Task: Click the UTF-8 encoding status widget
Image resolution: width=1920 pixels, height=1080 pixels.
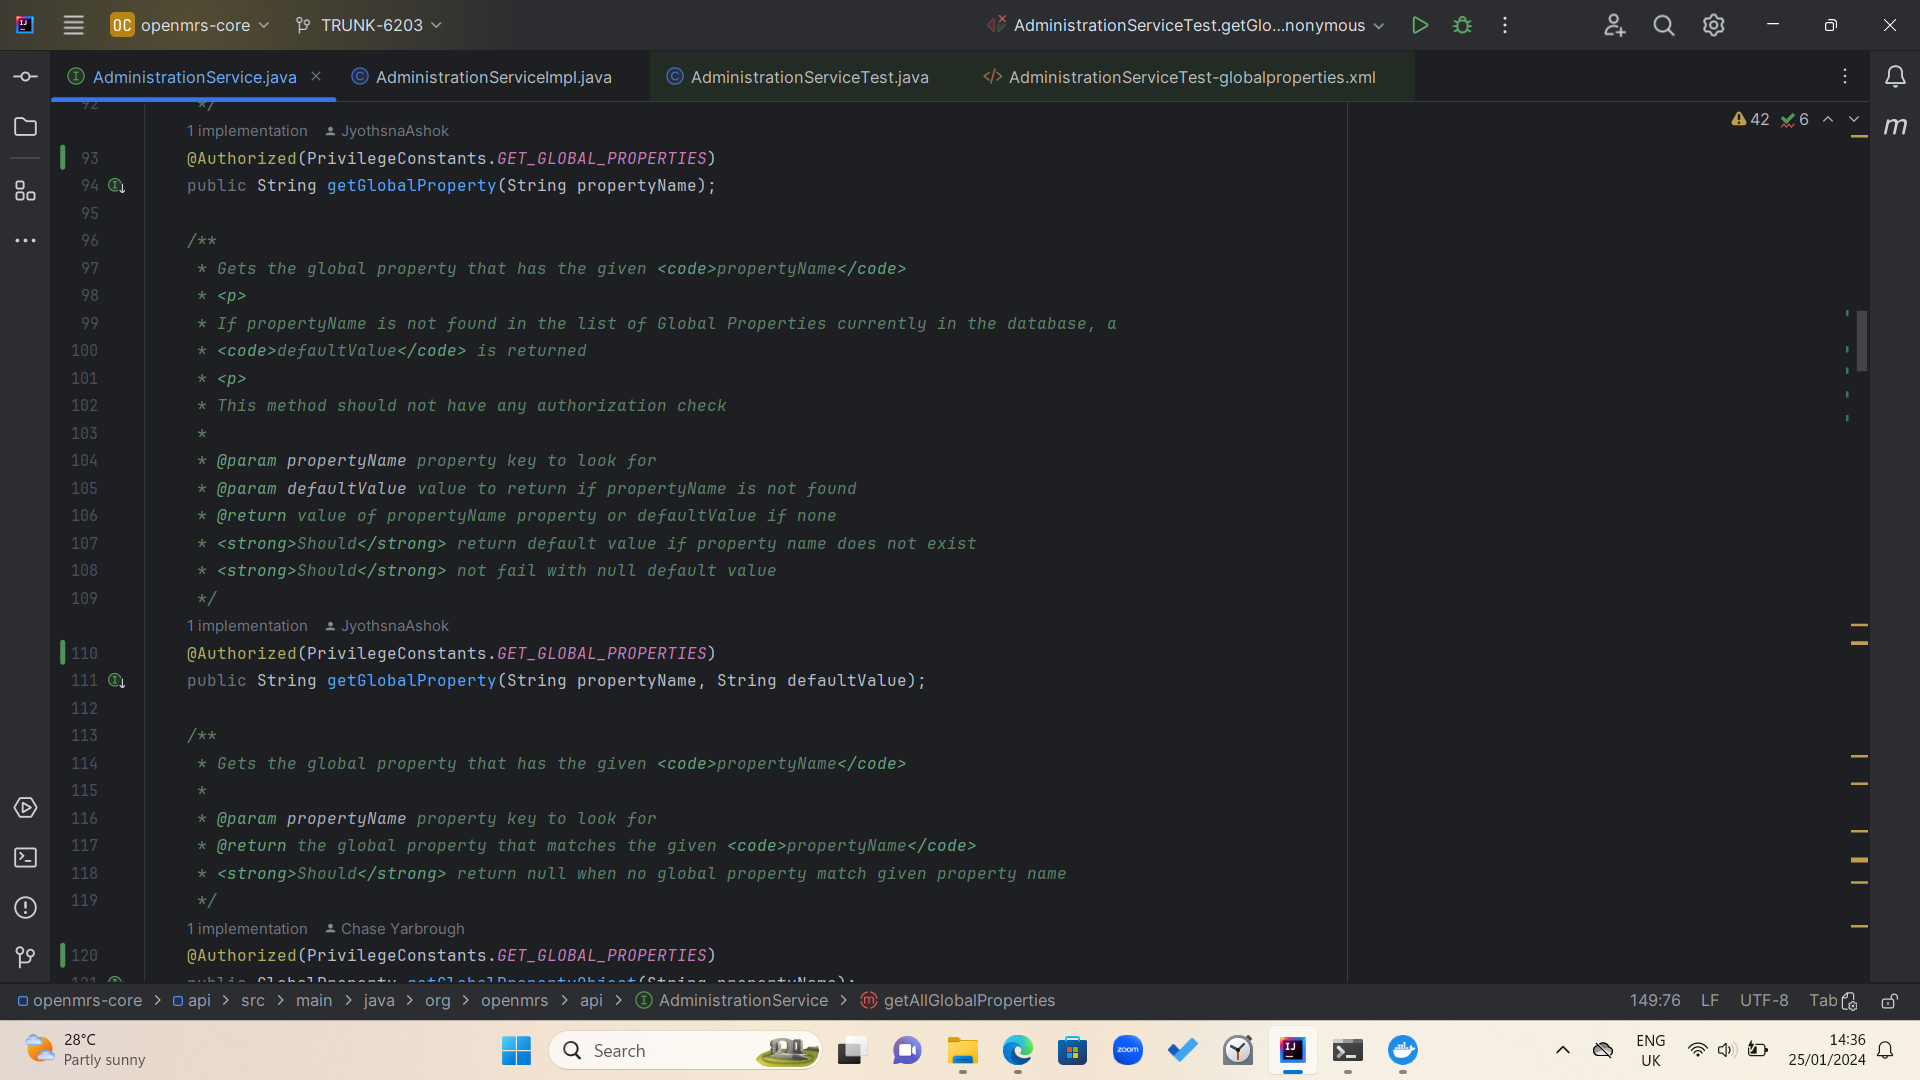Action: [x=1763, y=1000]
